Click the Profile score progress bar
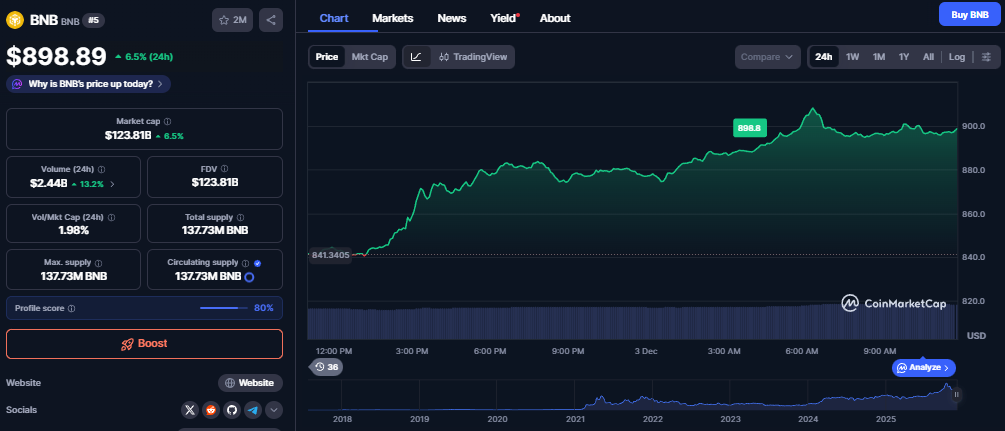The width and height of the screenshot is (1005, 431). [224, 308]
